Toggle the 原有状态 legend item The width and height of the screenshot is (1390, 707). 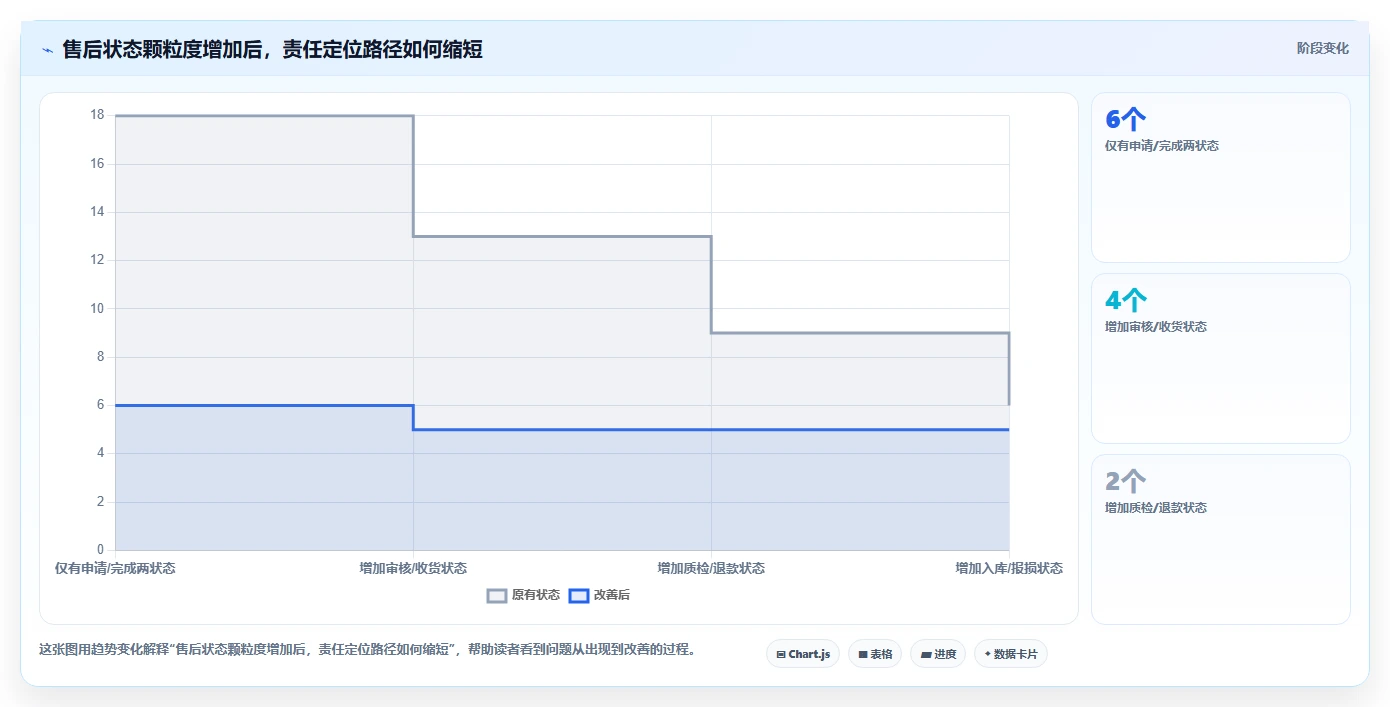[x=524, y=595]
